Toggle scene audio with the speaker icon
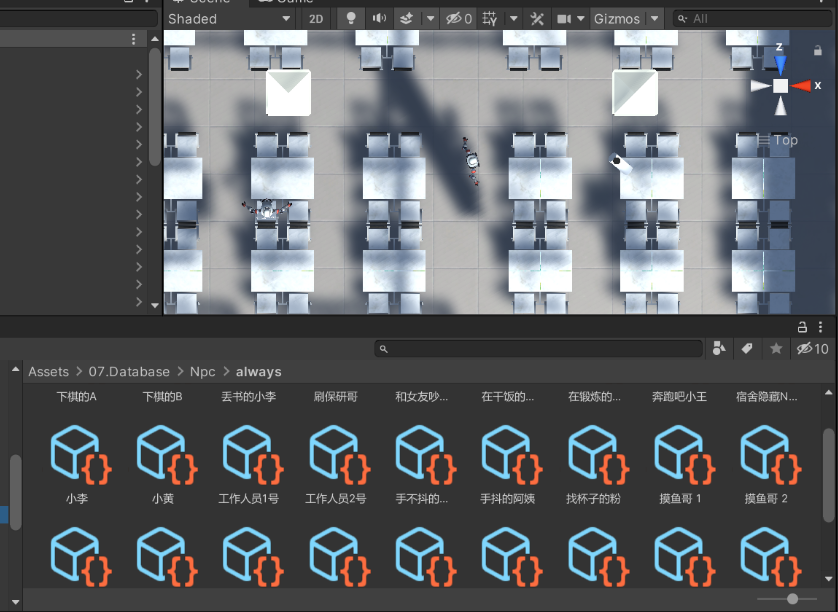 click(x=379, y=19)
